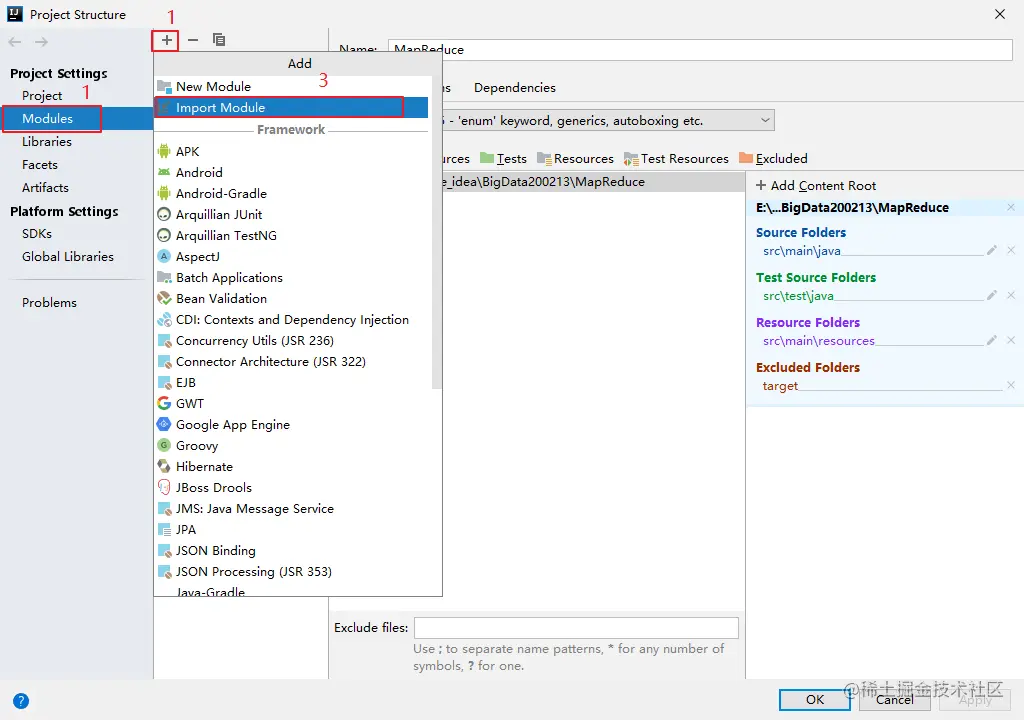Mark as Test Resources folder
Viewport: 1024px width, 720px height.
[x=676, y=159]
